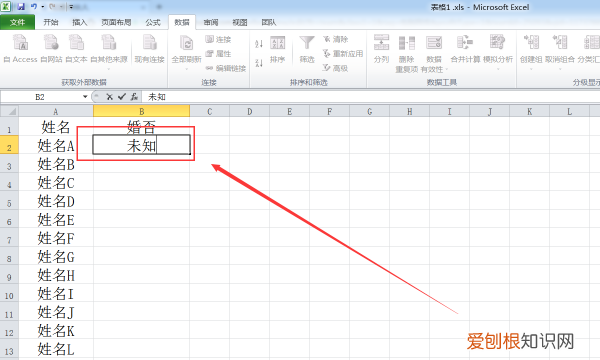Click Subtotal (分类汇总) icon
The image size is (600, 360).
(591, 43)
